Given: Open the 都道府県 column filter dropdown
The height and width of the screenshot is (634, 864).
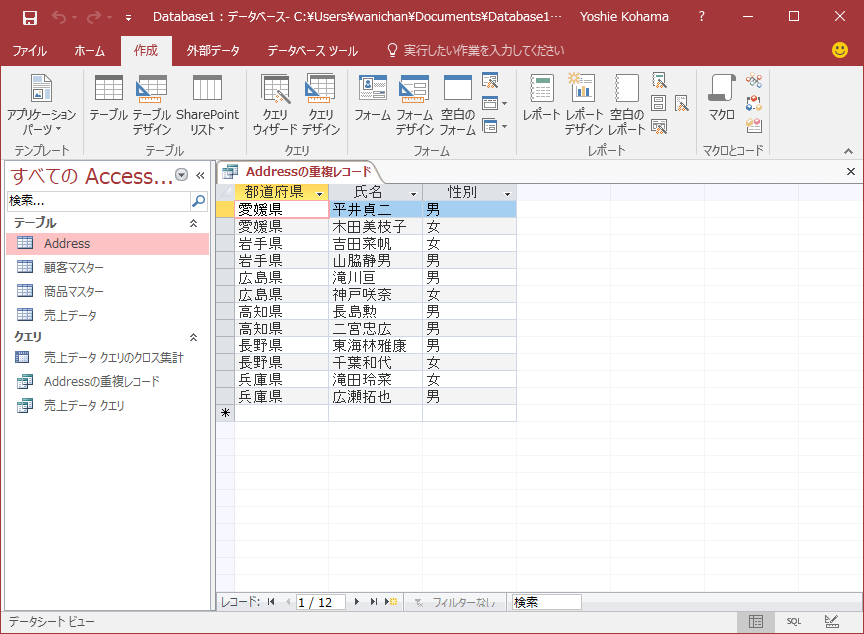Looking at the screenshot, I should [319, 193].
